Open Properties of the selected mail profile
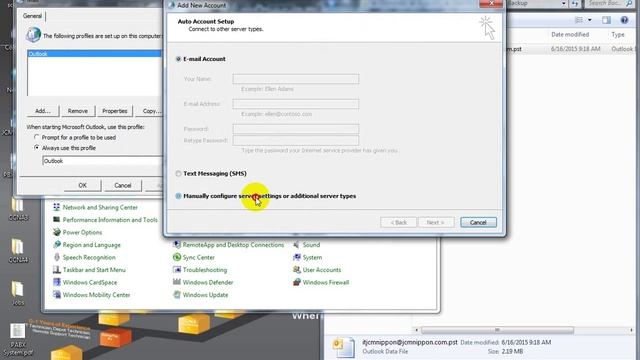Screen dimensions: 640x360 (x=115, y=111)
